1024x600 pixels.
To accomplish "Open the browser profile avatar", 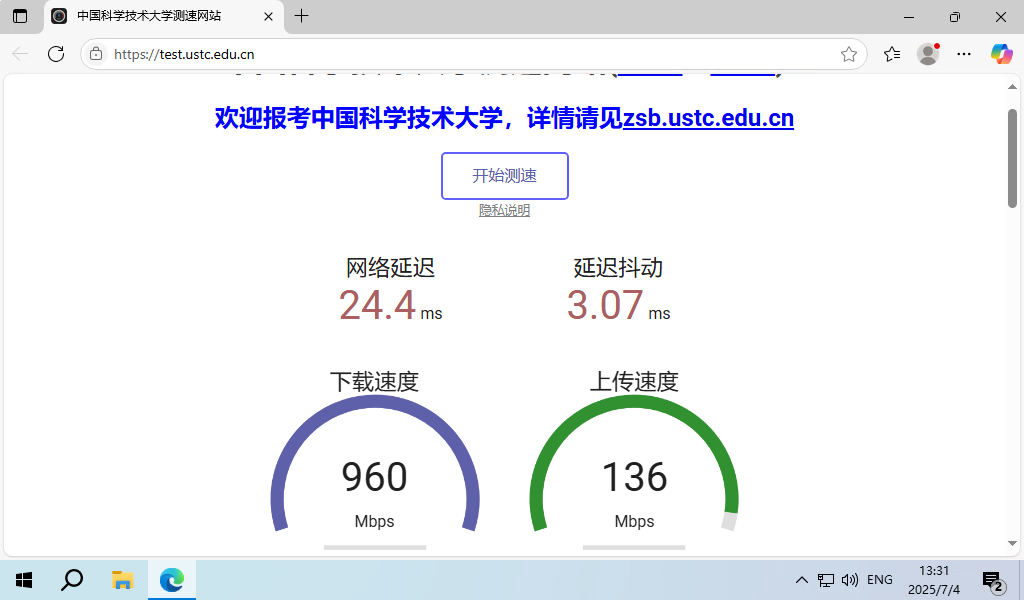I will click(x=928, y=54).
